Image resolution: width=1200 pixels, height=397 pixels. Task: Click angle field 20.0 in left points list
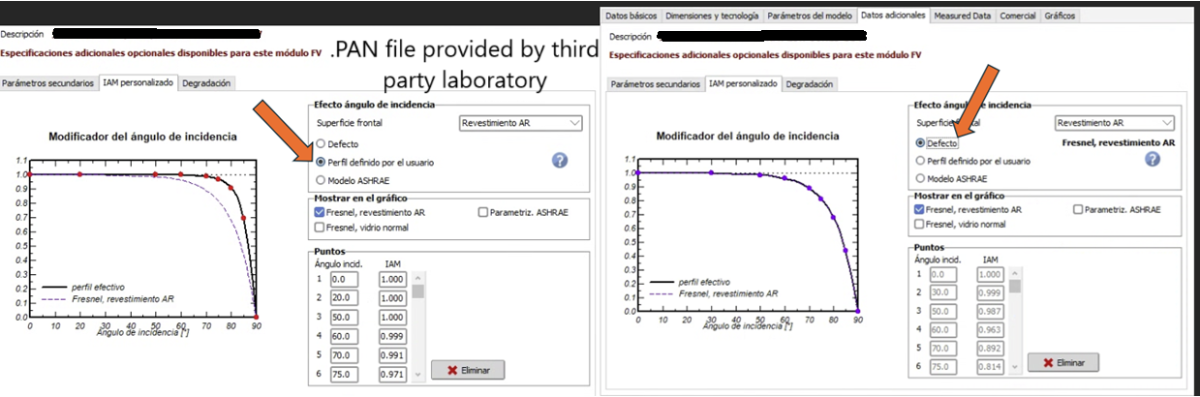click(x=343, y=297)
